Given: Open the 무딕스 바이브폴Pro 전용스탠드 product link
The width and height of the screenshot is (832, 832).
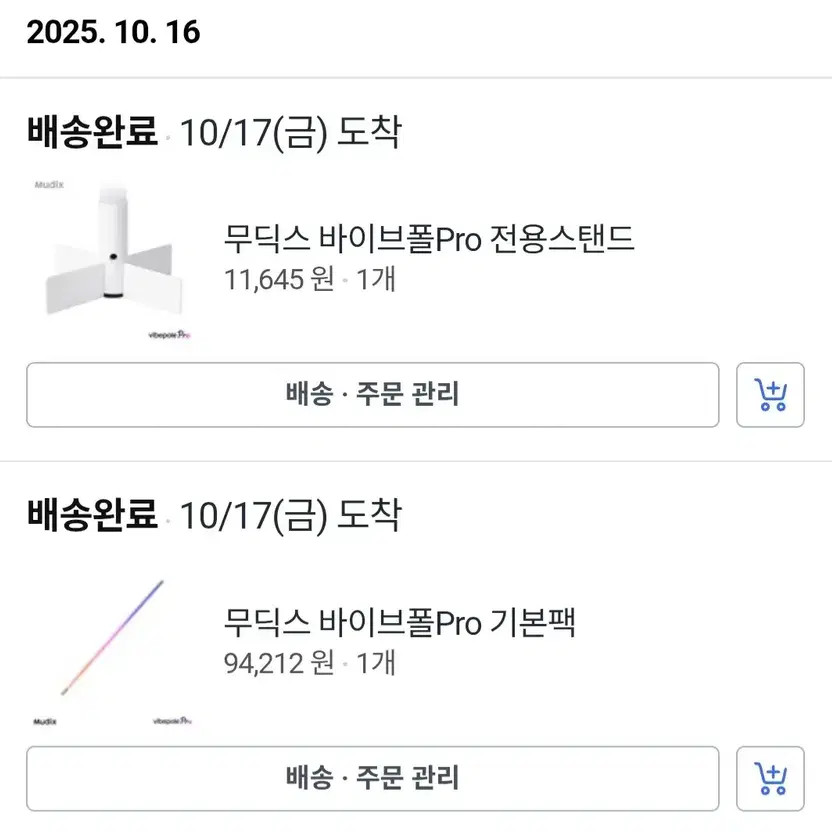Looking at the screenshot, I should click(430, 240).
